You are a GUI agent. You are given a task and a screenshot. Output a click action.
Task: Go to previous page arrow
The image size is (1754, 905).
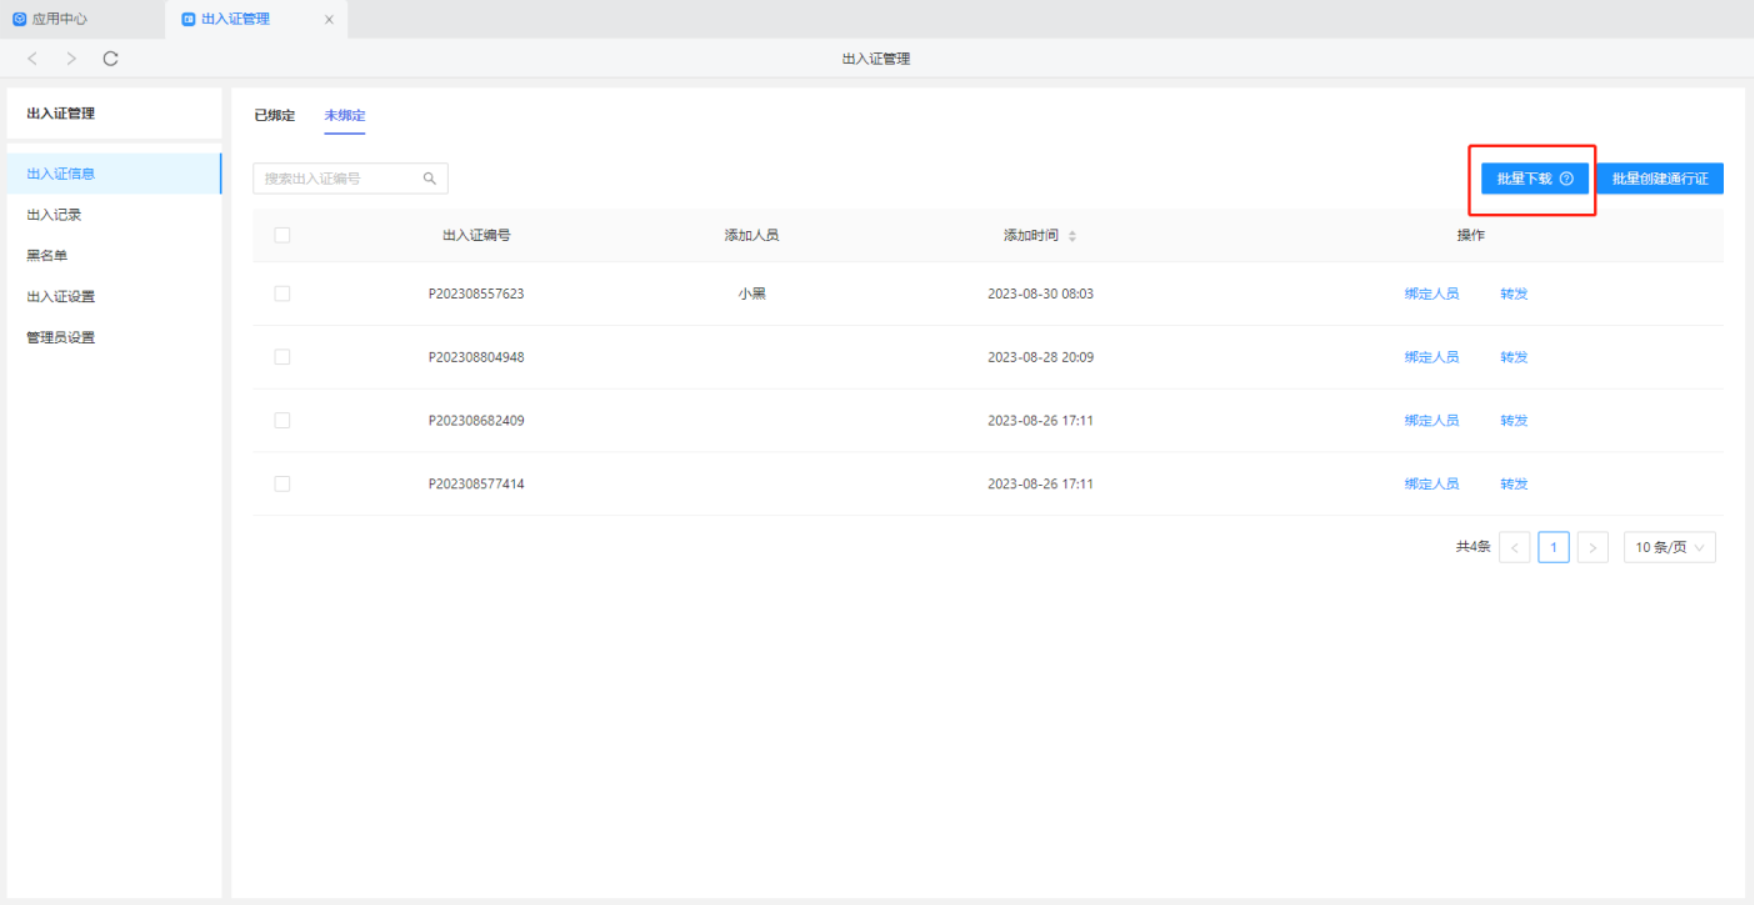(x=1514, y=547)
